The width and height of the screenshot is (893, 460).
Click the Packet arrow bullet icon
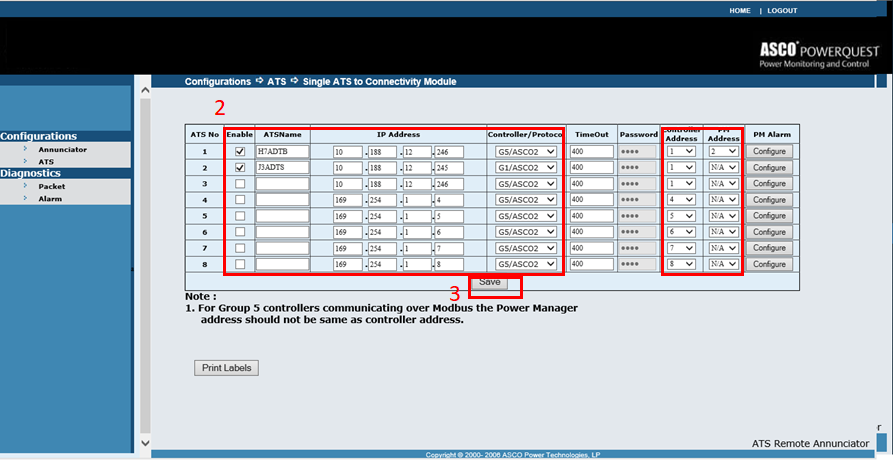click(x=26, y=186)
